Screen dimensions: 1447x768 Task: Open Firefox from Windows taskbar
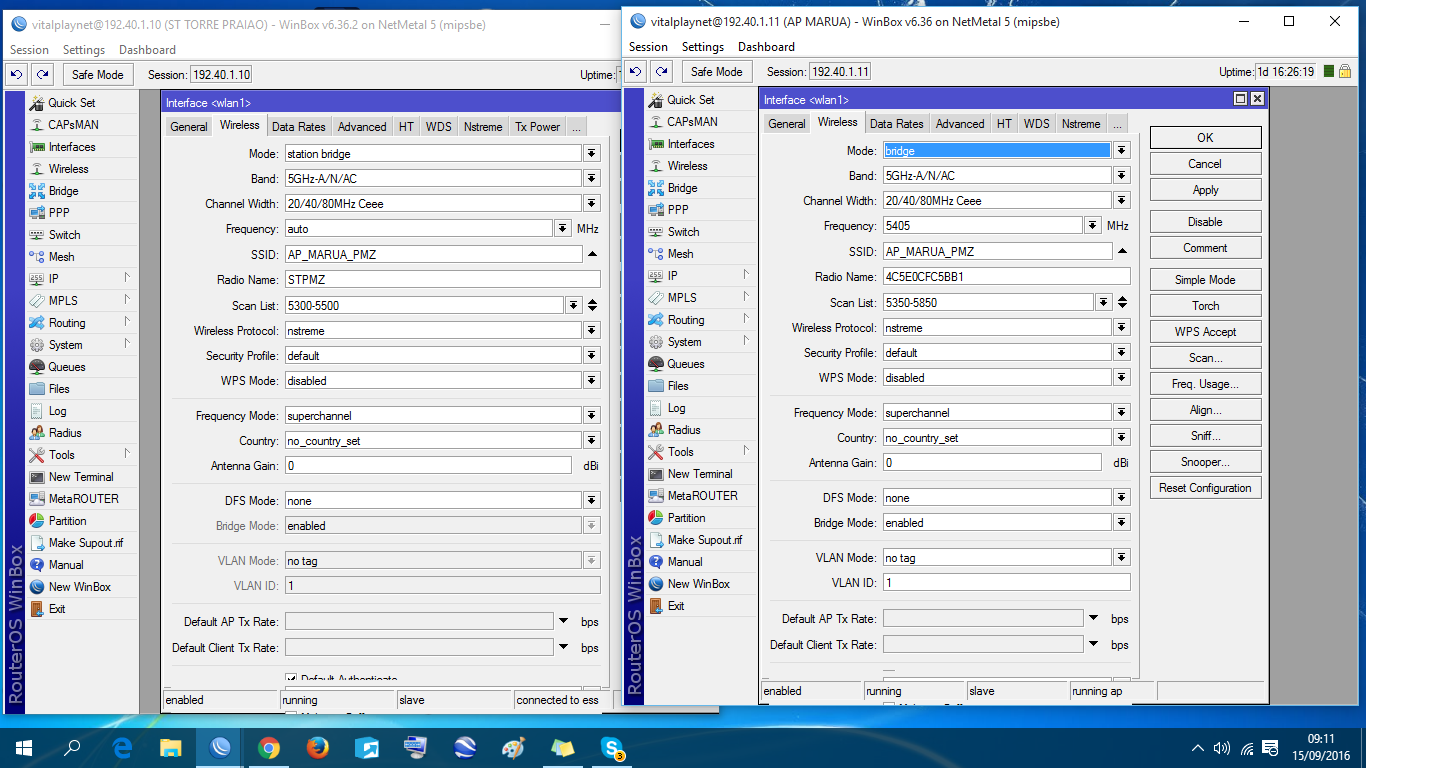tap(318, 747)
